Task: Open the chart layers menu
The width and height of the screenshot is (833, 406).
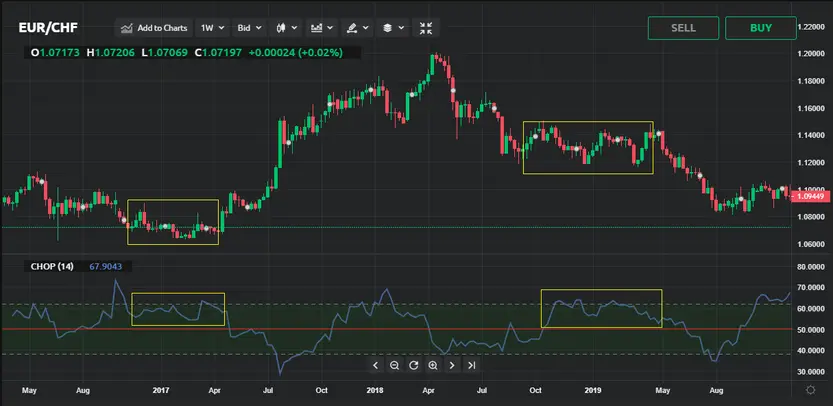Action: coord(392,28)
